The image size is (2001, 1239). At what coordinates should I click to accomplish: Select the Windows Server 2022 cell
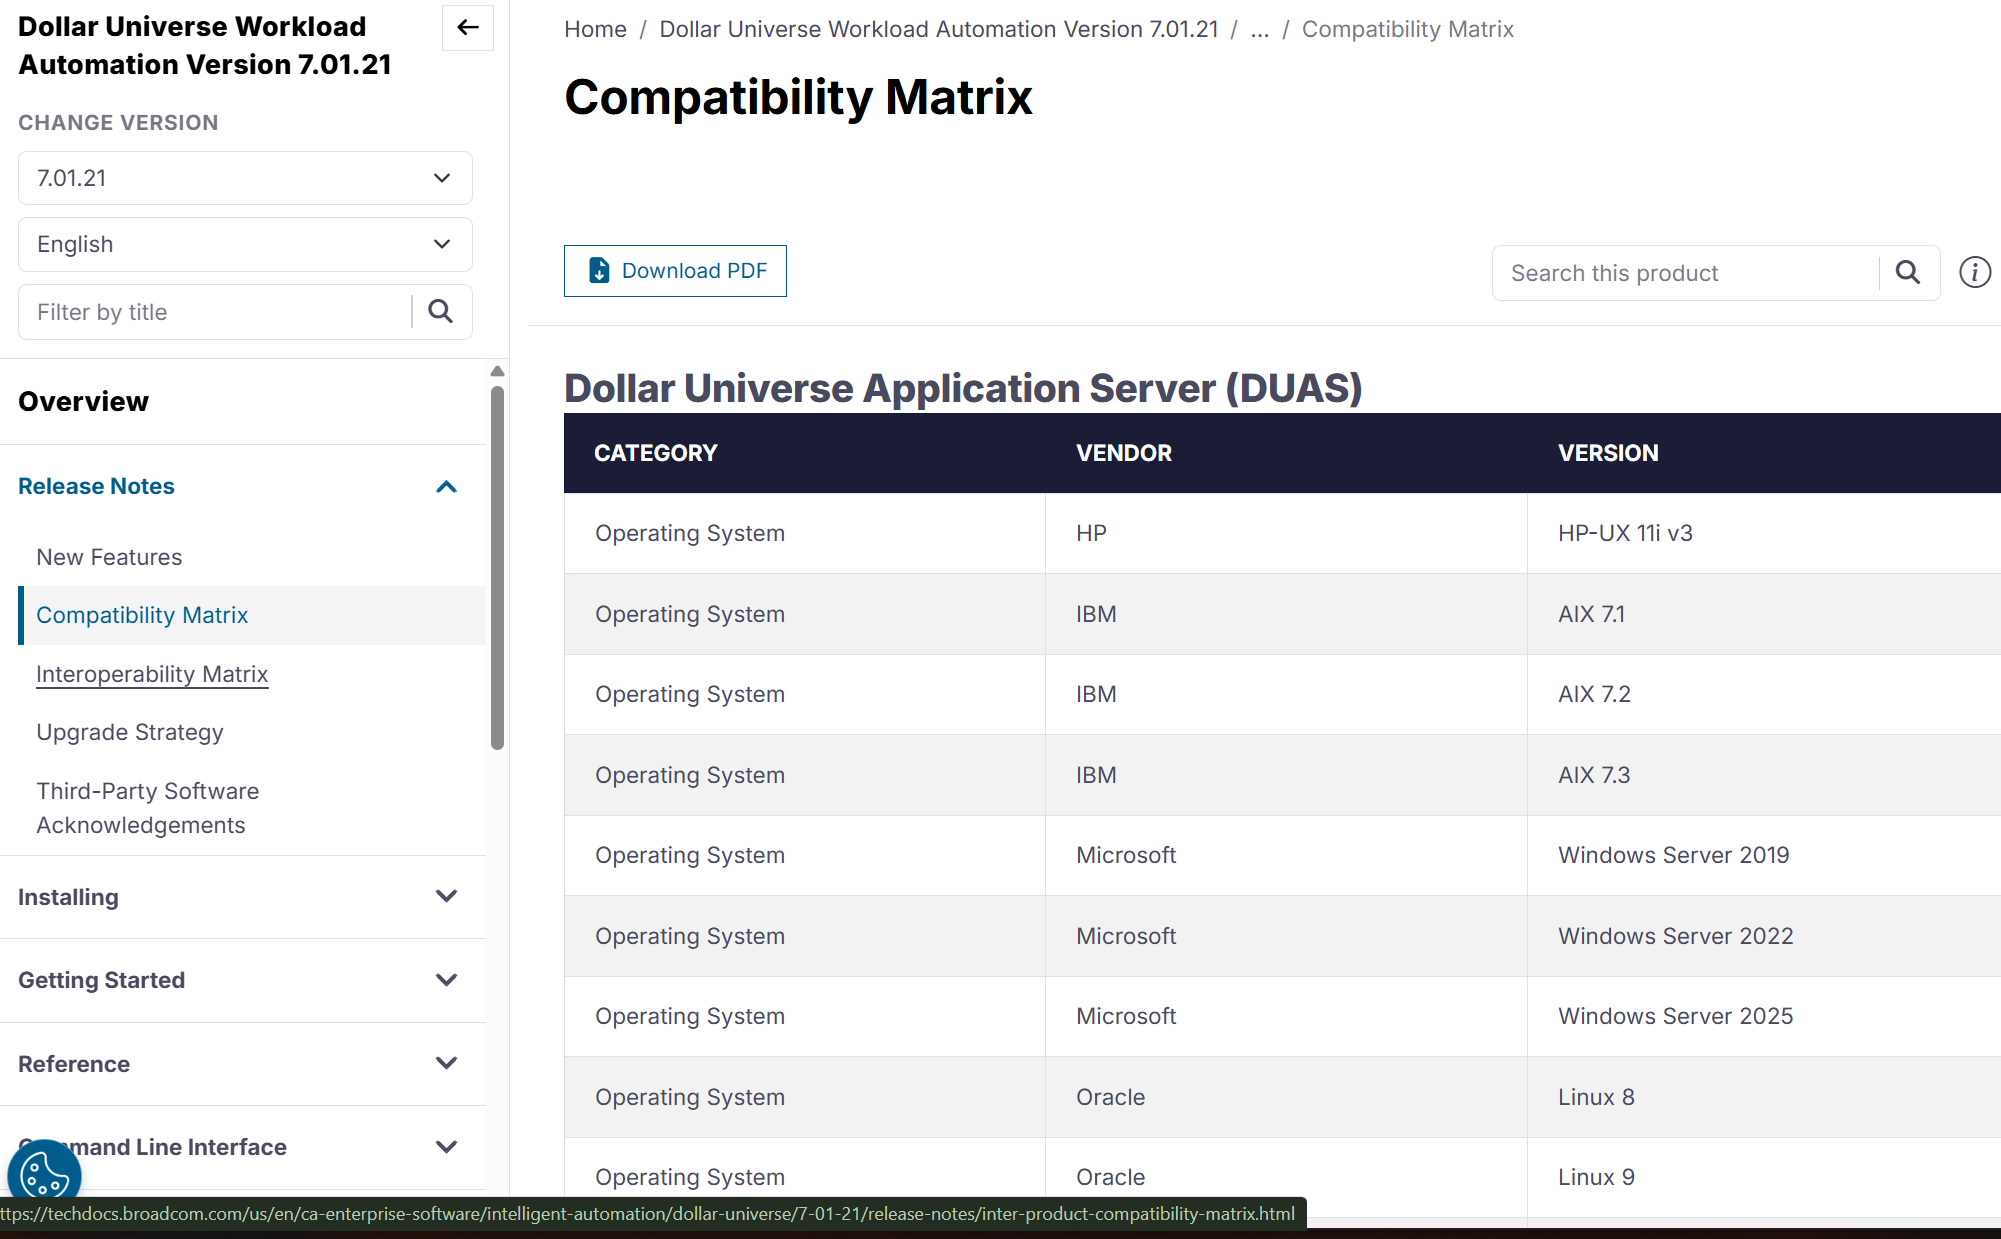pos(1764,936)
